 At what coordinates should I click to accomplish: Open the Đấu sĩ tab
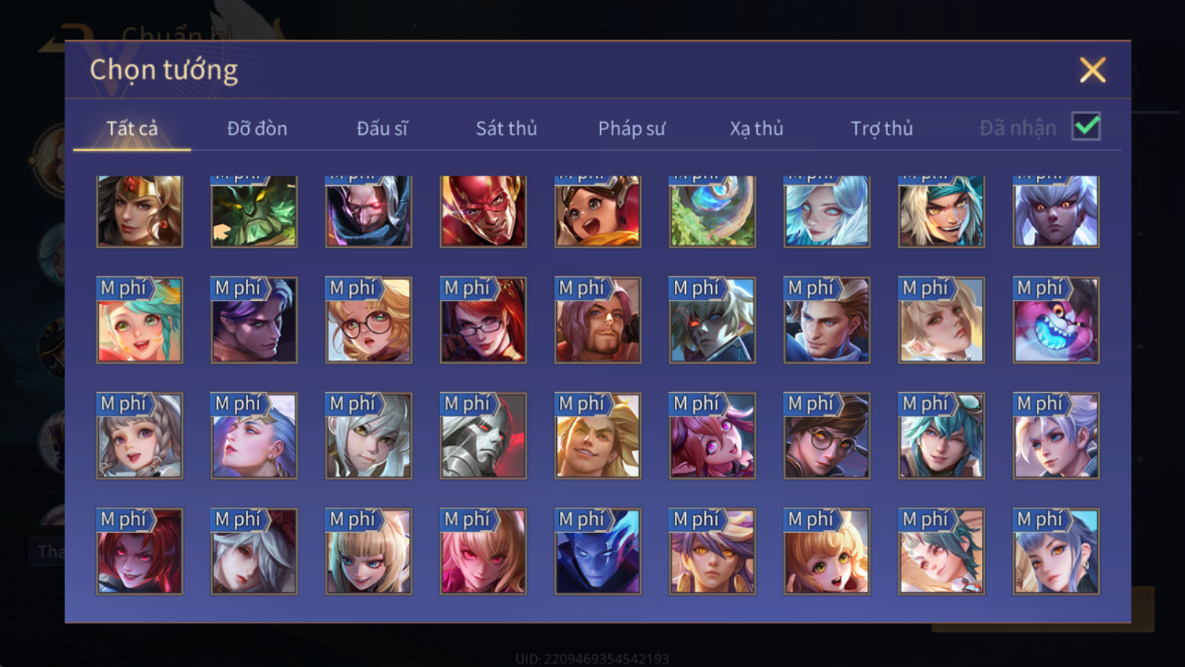[x=382, y=128]
